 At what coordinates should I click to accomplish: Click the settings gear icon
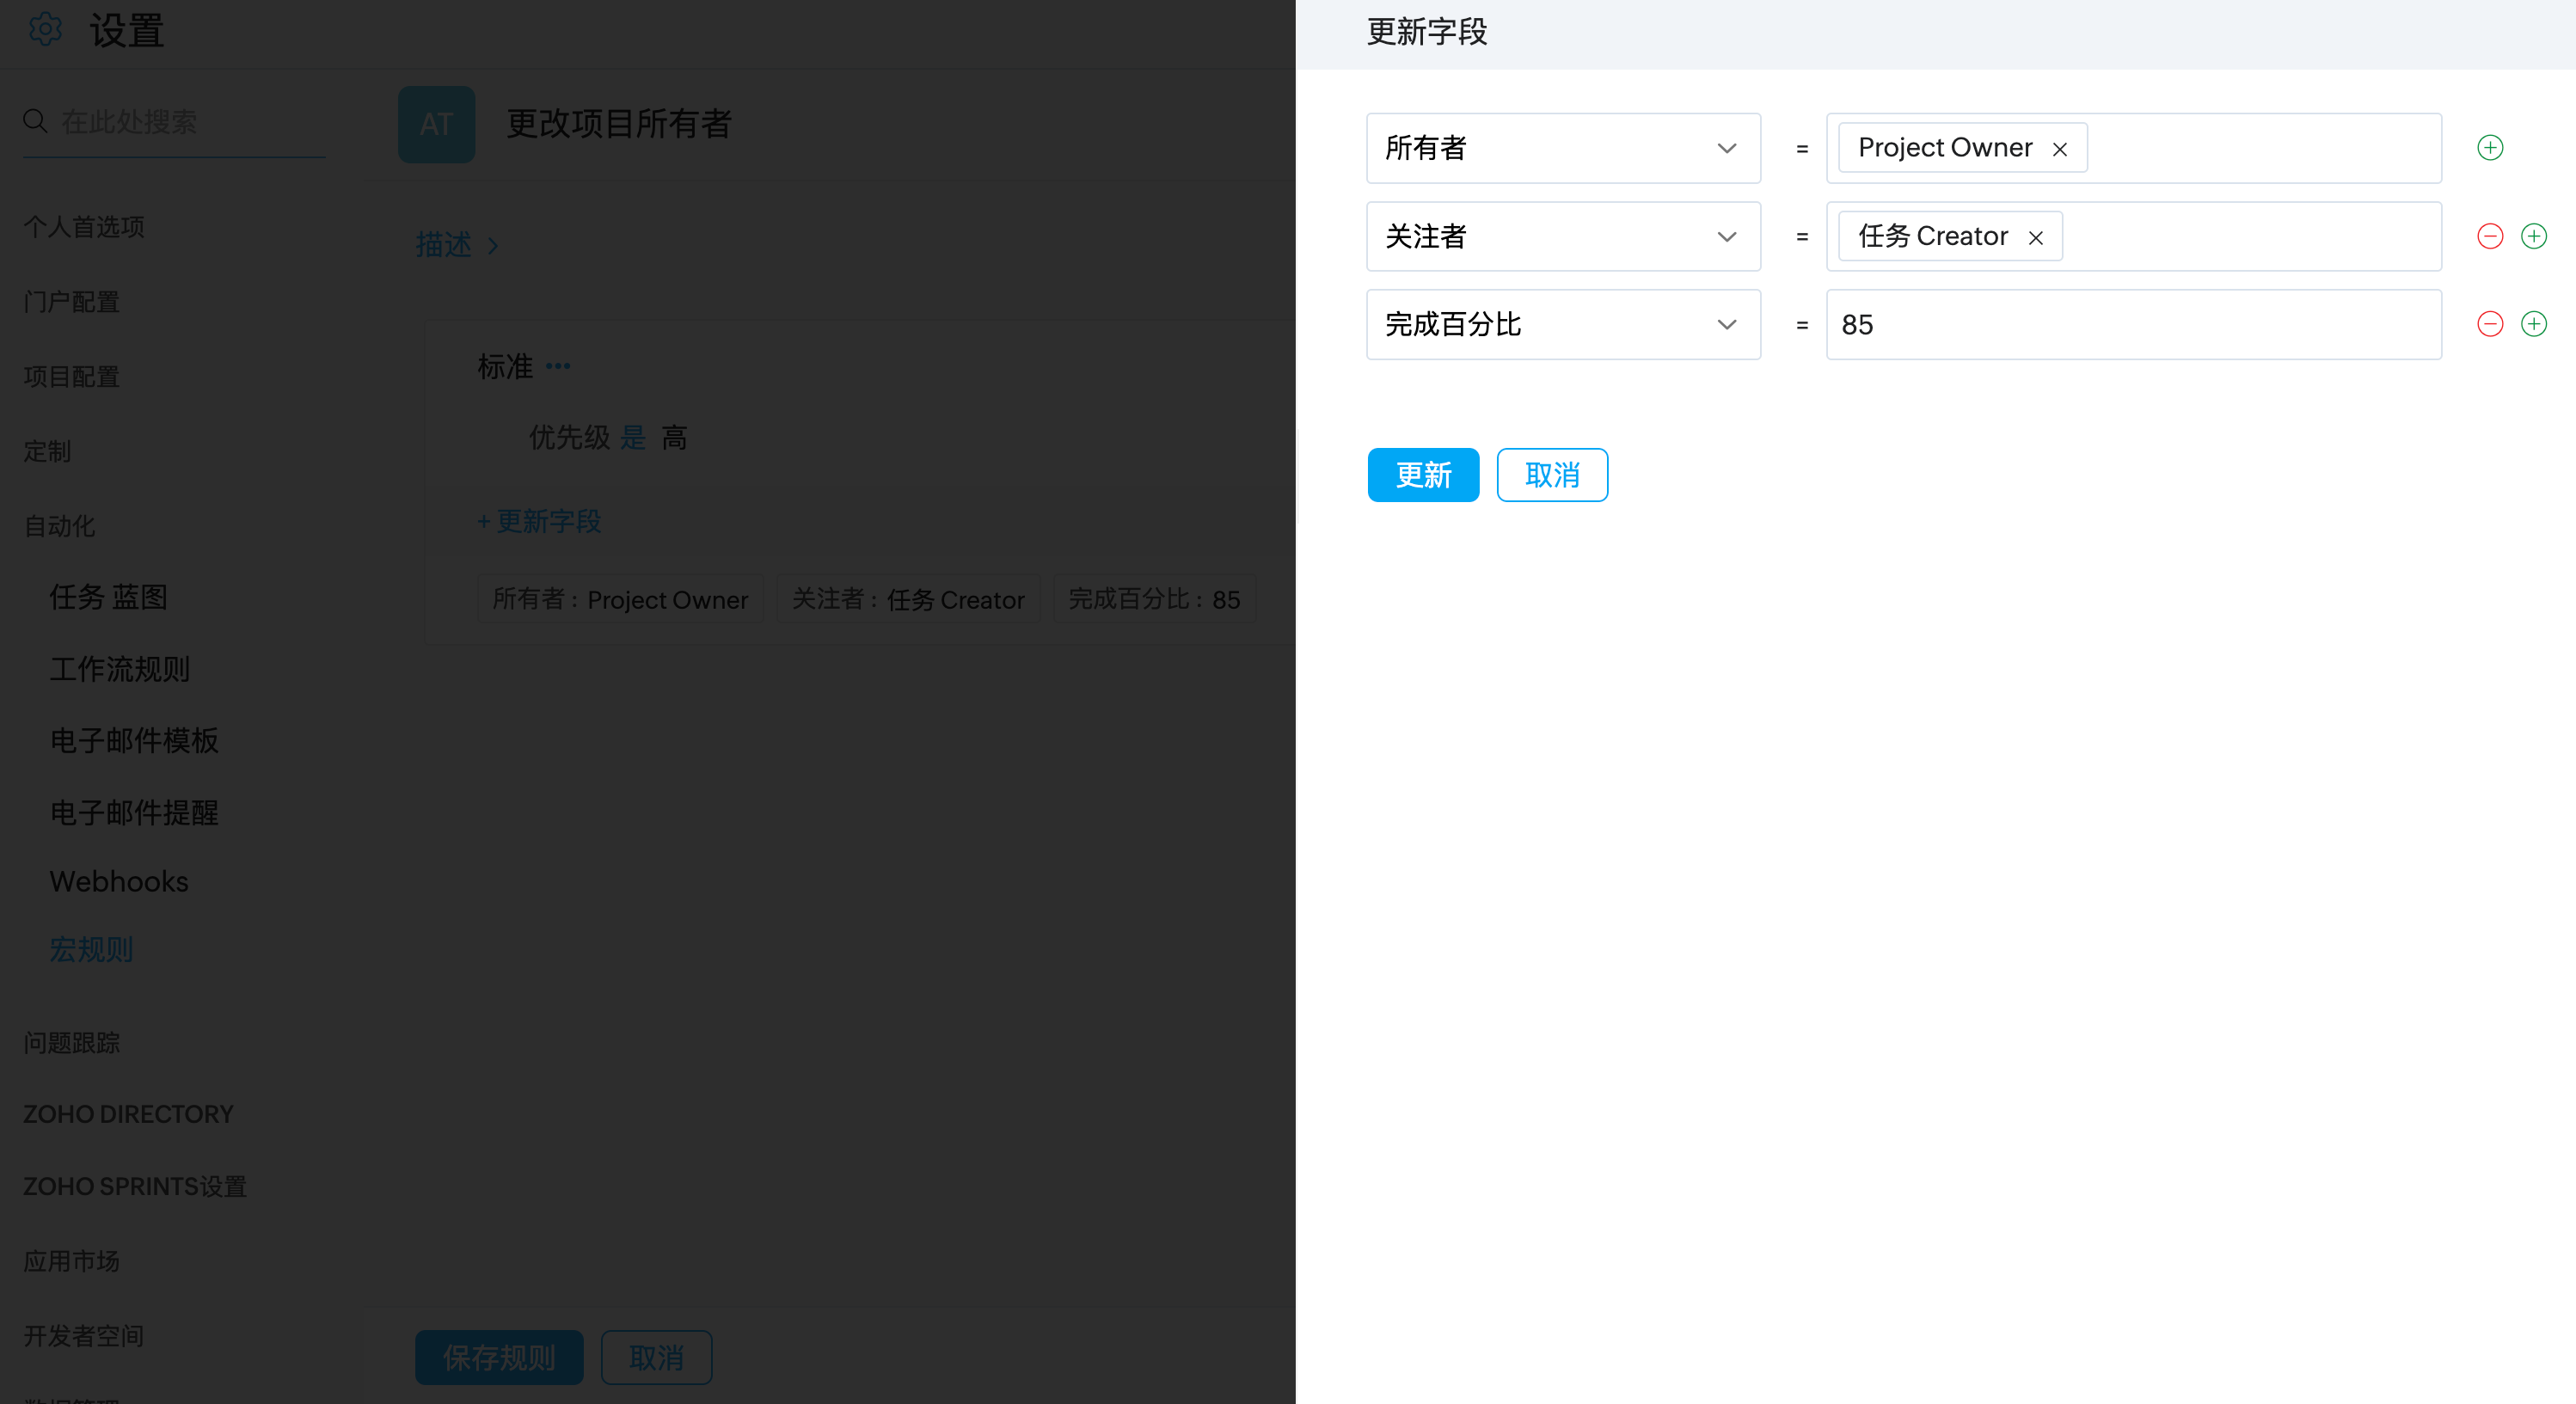tap(45, 29)
